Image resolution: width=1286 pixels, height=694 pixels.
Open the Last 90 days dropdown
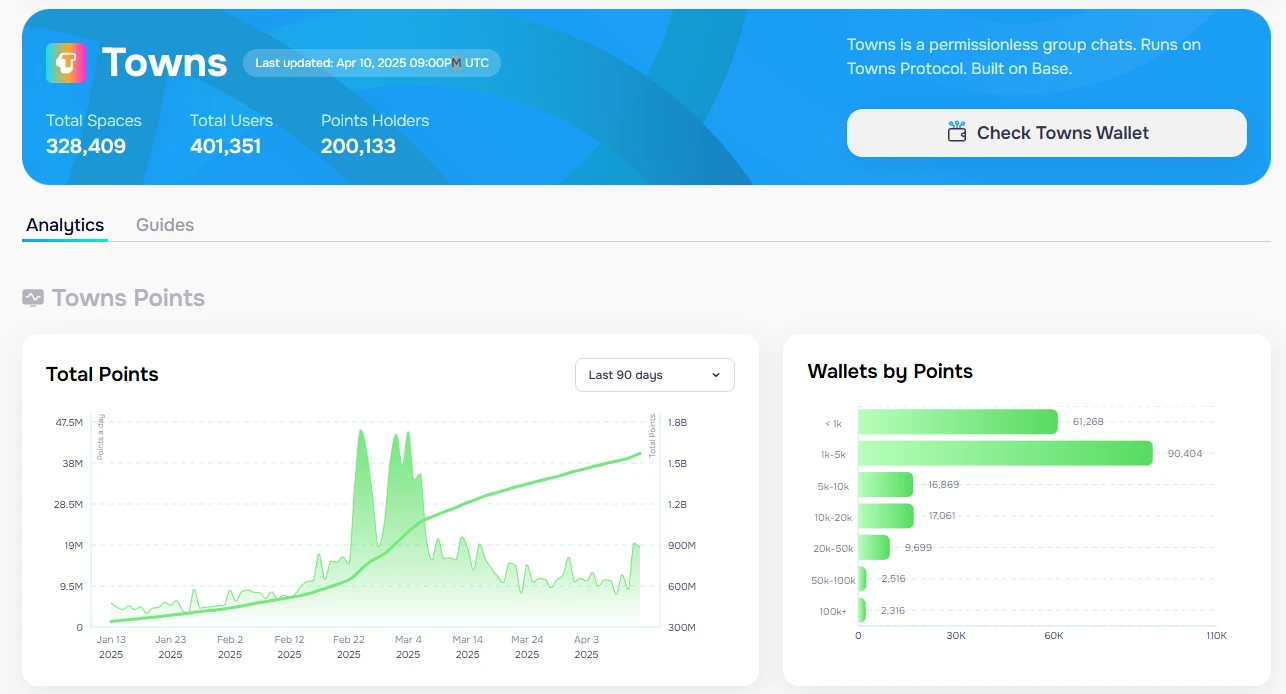(654, 375)
